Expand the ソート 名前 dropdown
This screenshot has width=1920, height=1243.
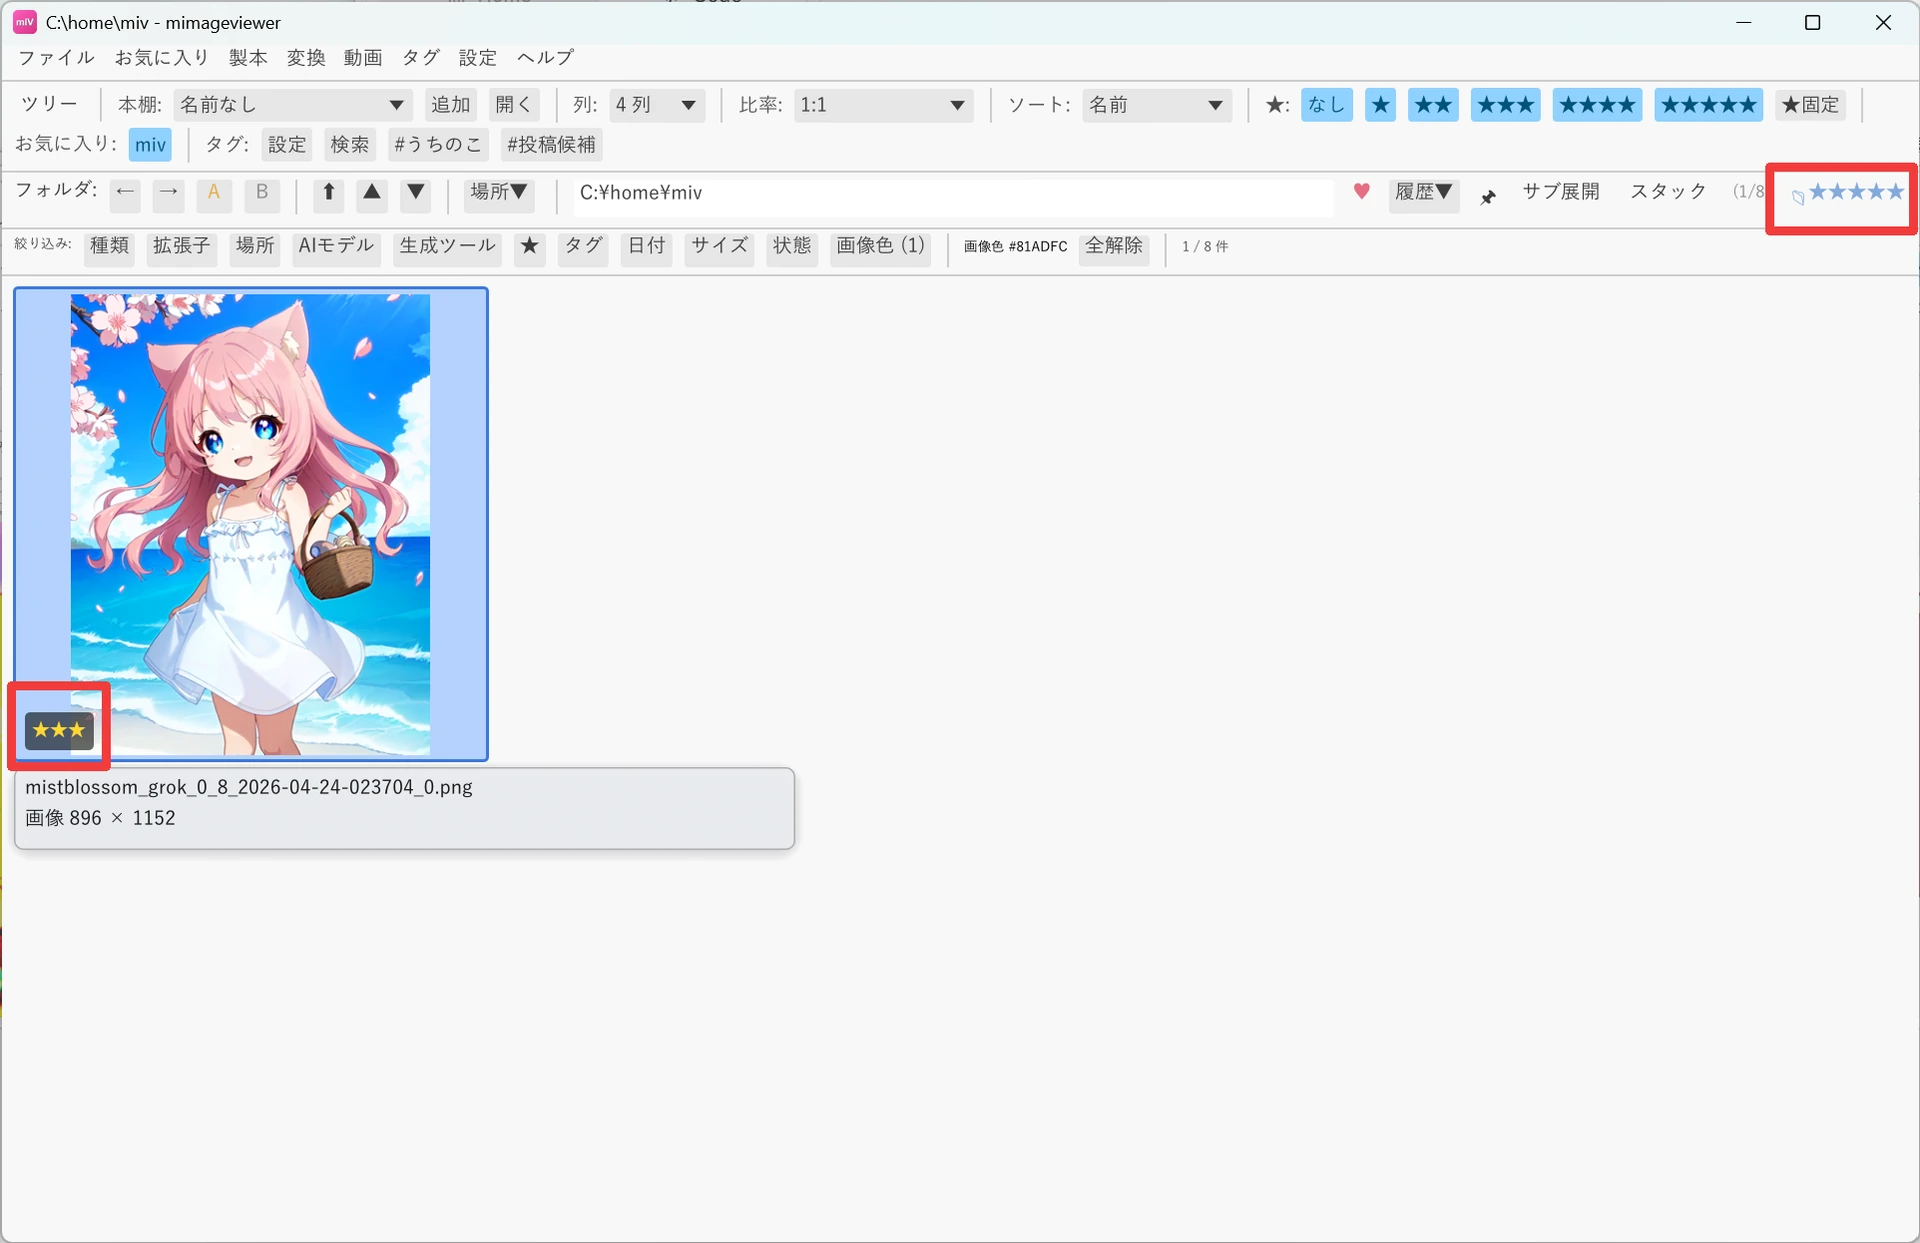pyautogui.click(x=1157, y=105)
